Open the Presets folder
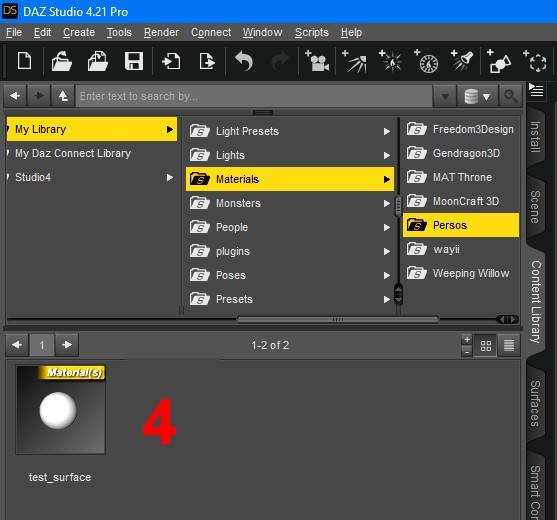557x520 pixels. [x=290, y=299]
